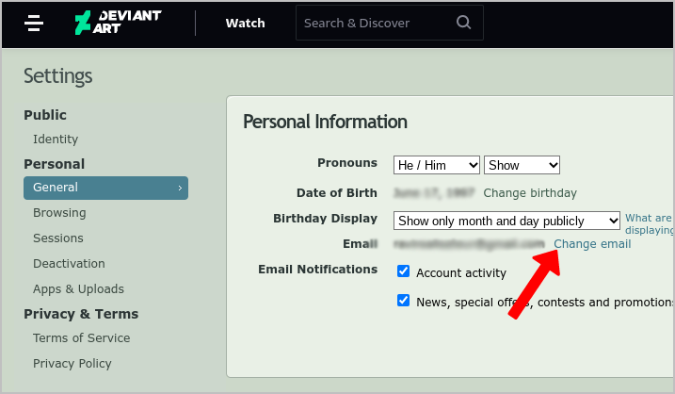Image resolution: width=675 pixels, height=394 pixels.
Task: Toggle News and special offers notifications
Action: tap(403, 300)
